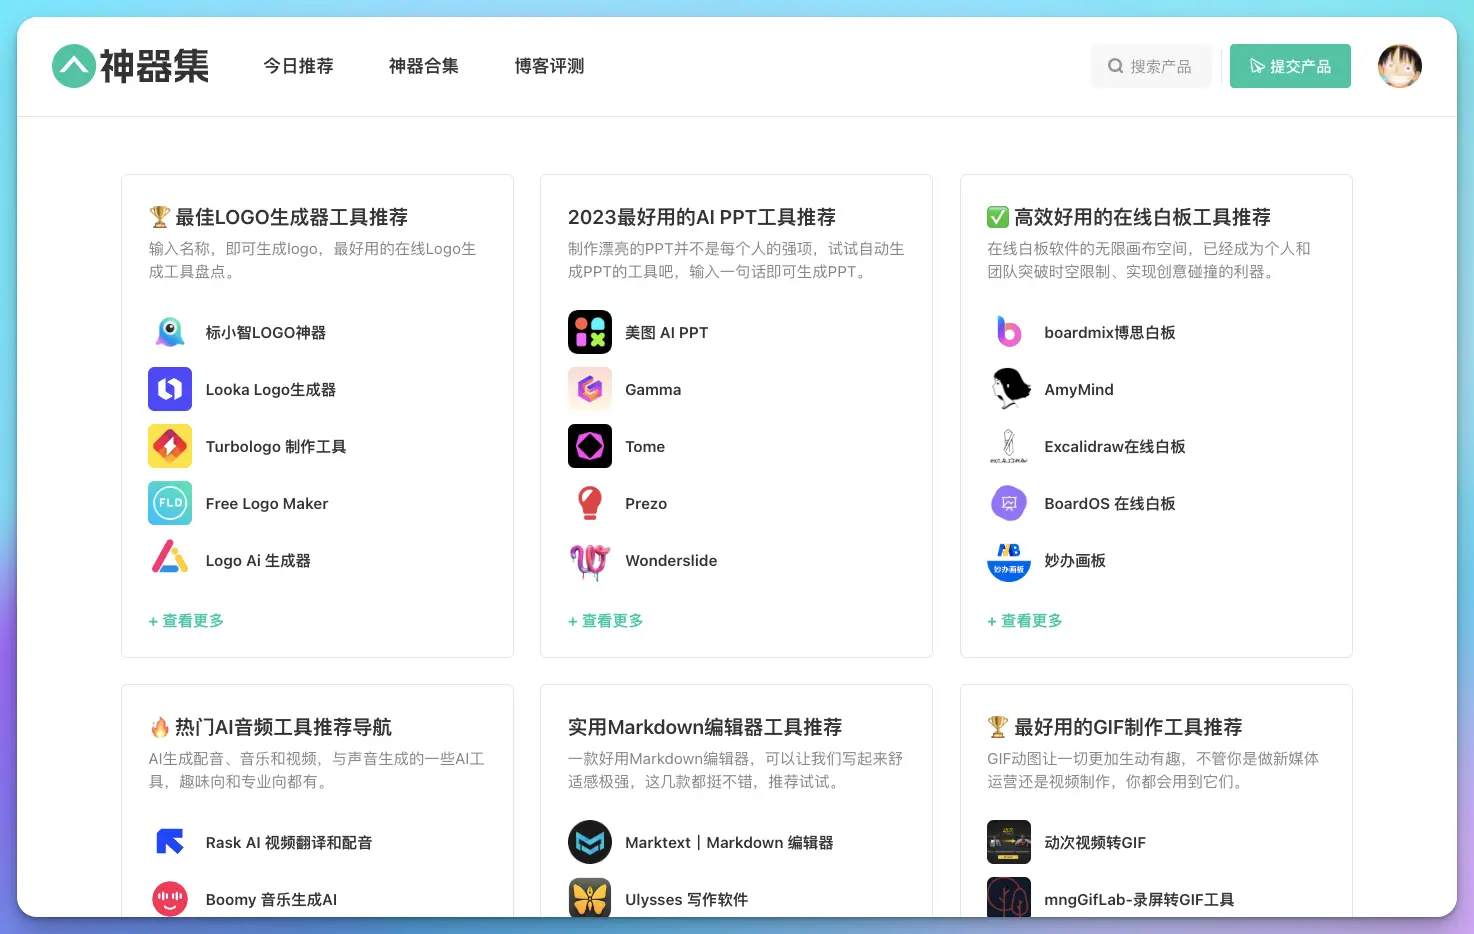Select the AmyMind label
Image resolution: width=1474 pixels, height=934 pixels.
[x=1079, y=389]
